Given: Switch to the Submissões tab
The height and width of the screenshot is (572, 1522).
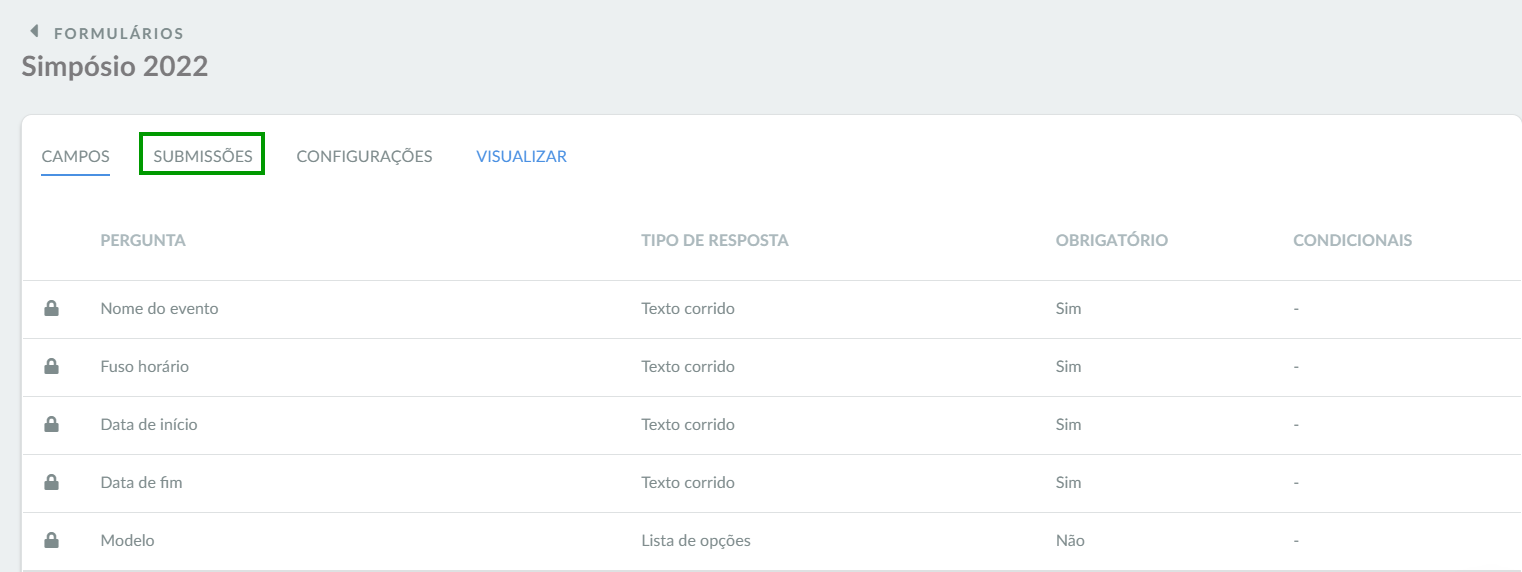Looking at the screenshot, I should 203,157.
